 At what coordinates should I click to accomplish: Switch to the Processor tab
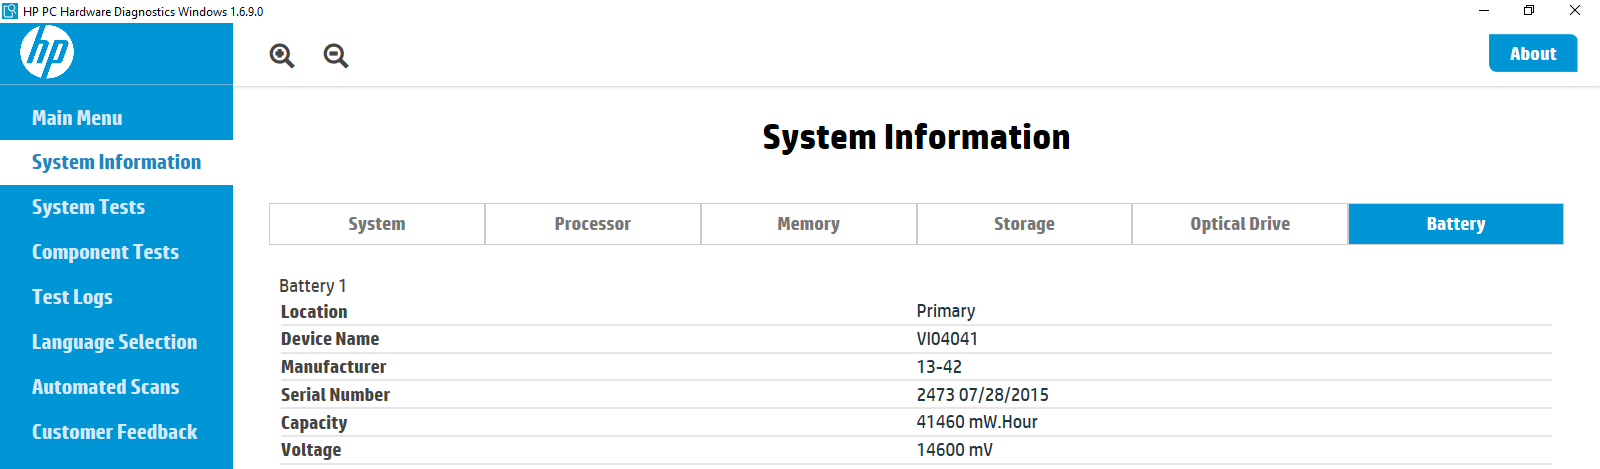(593, 224)
